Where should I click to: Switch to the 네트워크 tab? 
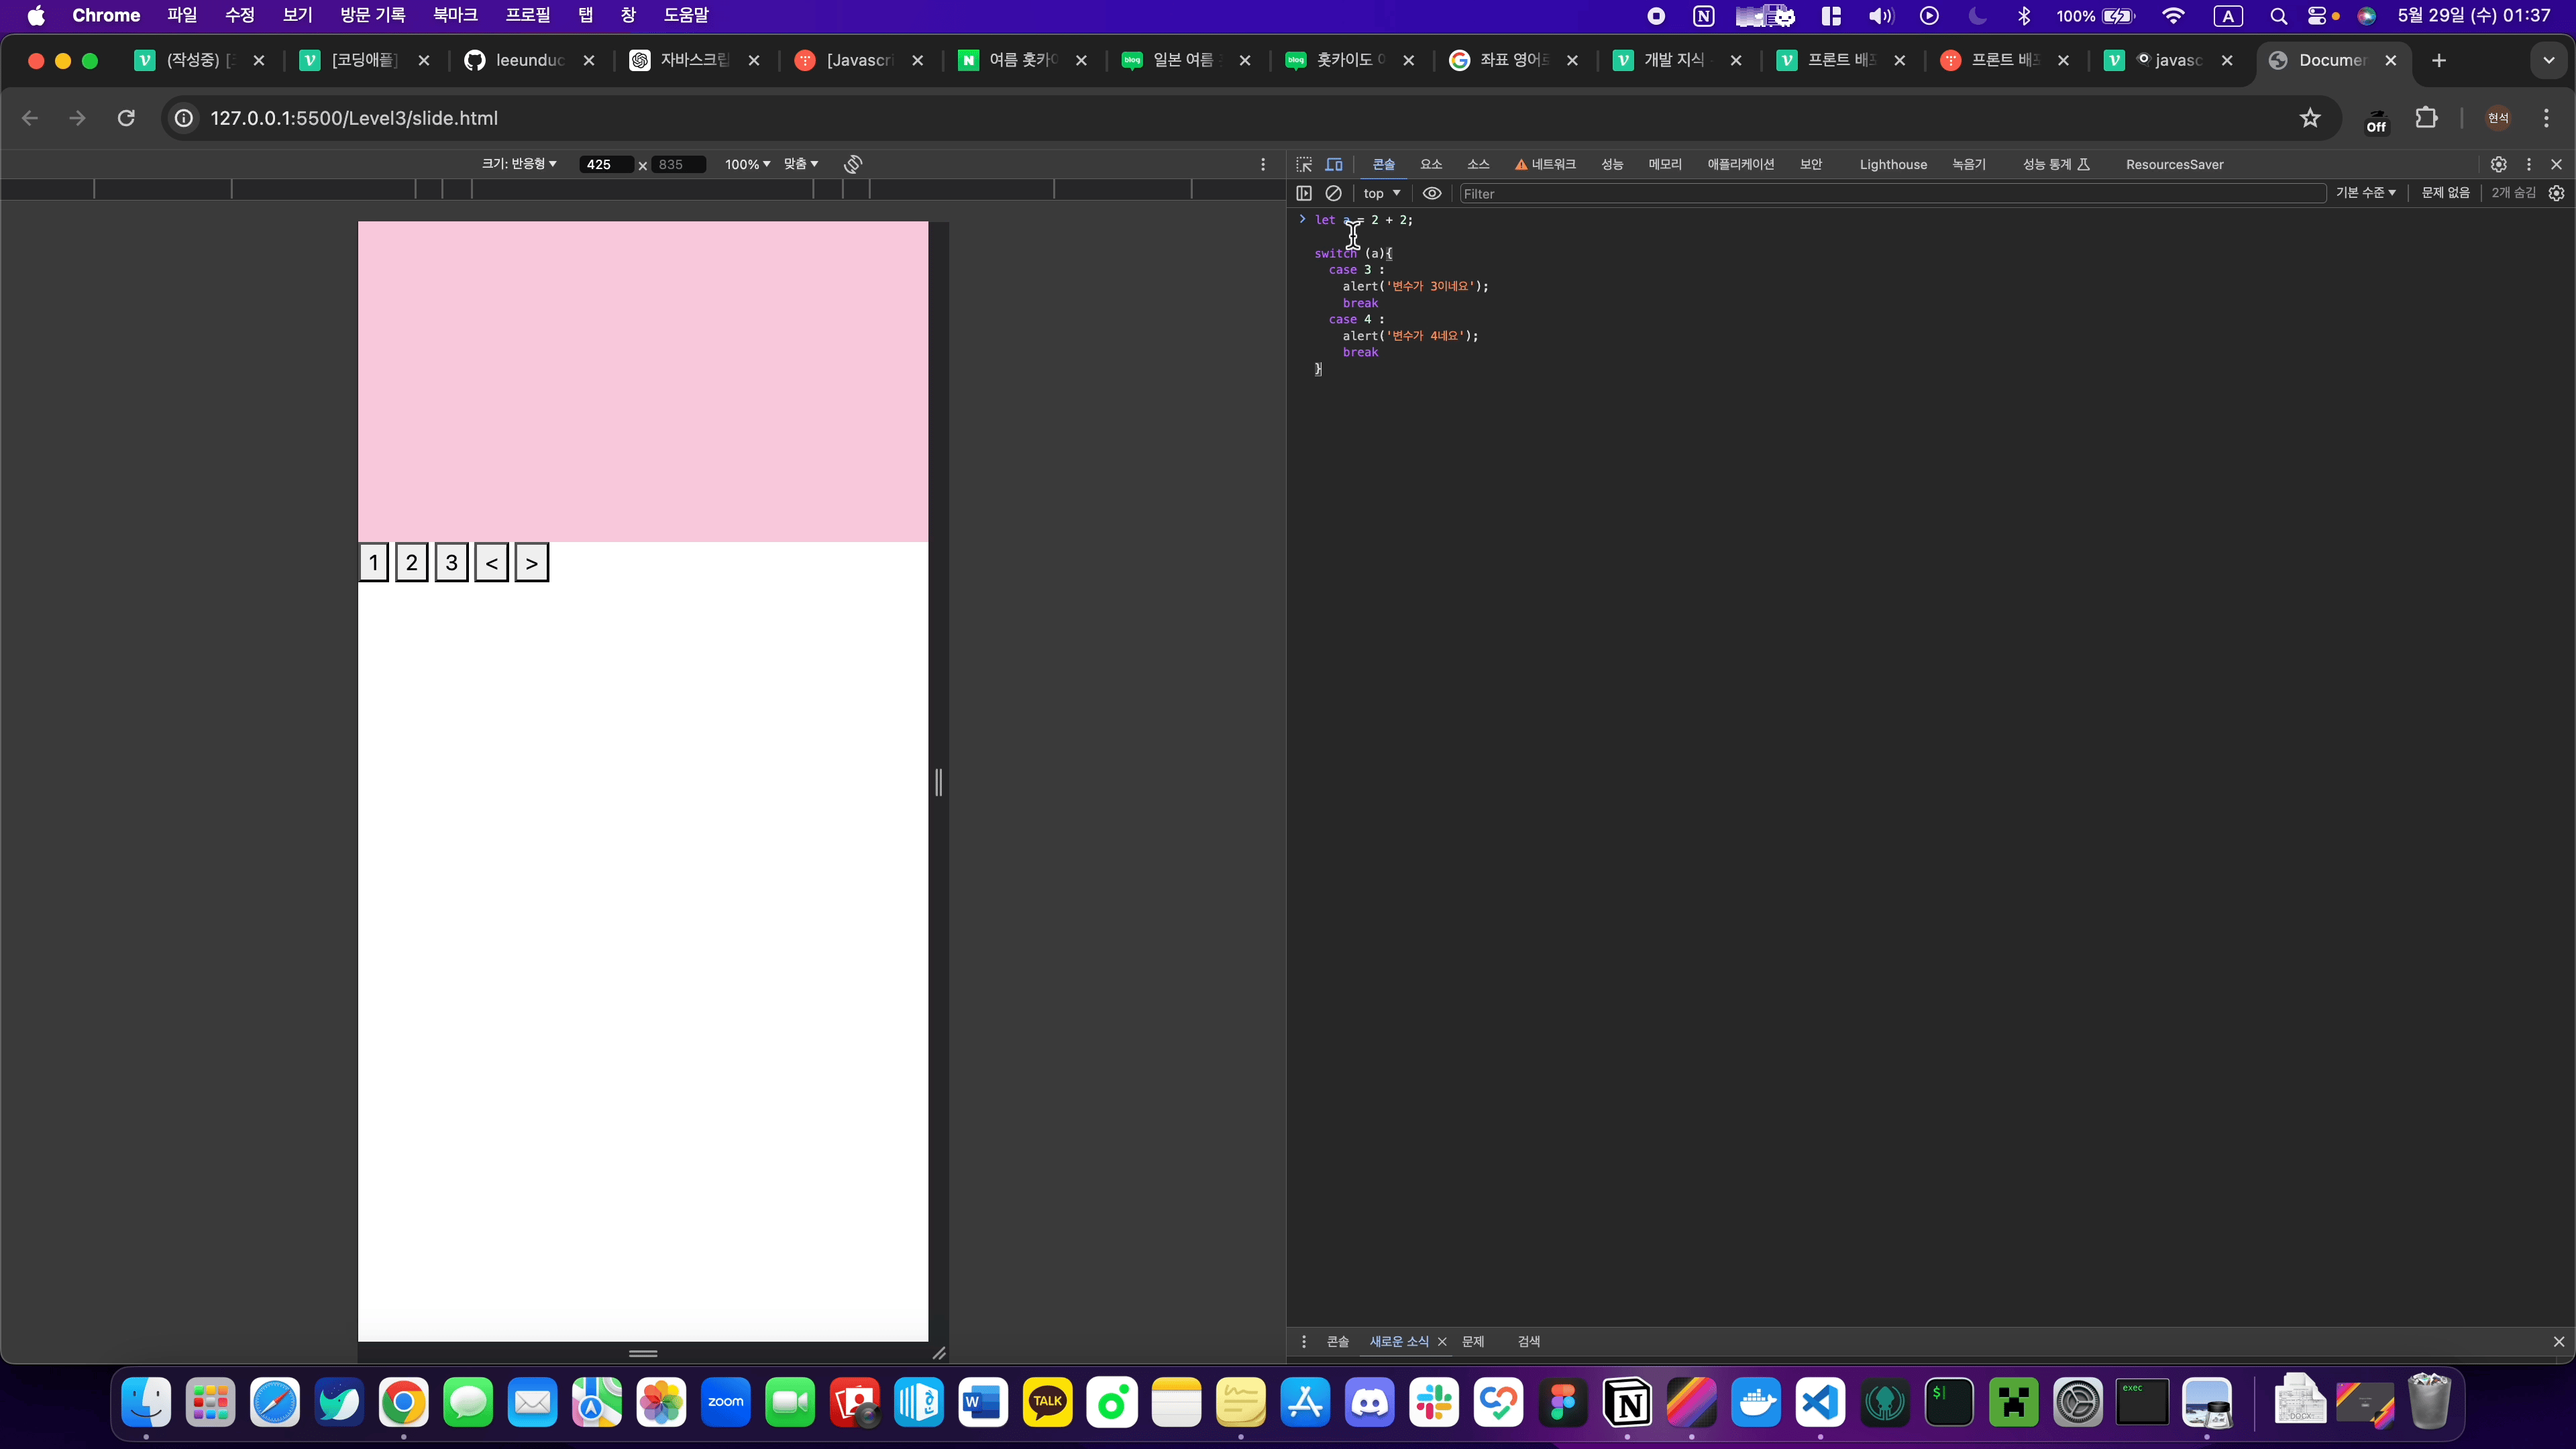pyautogui.click(x=1546, y=164)
